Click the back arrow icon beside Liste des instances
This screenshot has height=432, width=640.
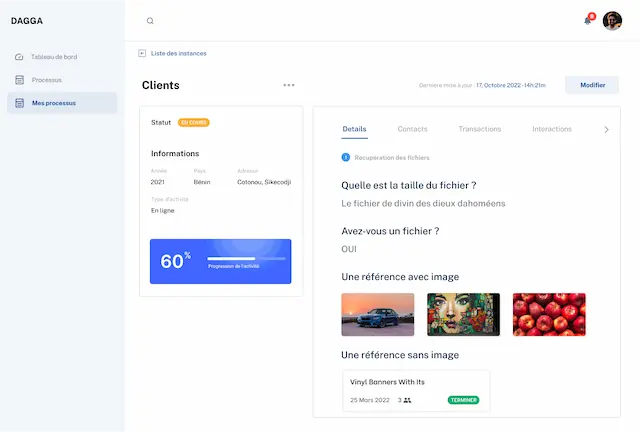coord(142,53)
